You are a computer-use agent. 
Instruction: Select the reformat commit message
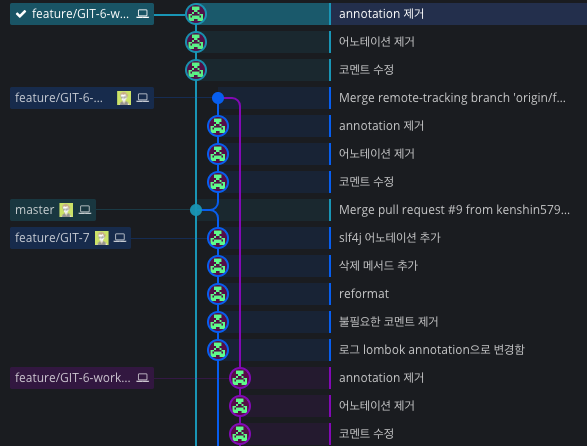click(x=364, y=294)
